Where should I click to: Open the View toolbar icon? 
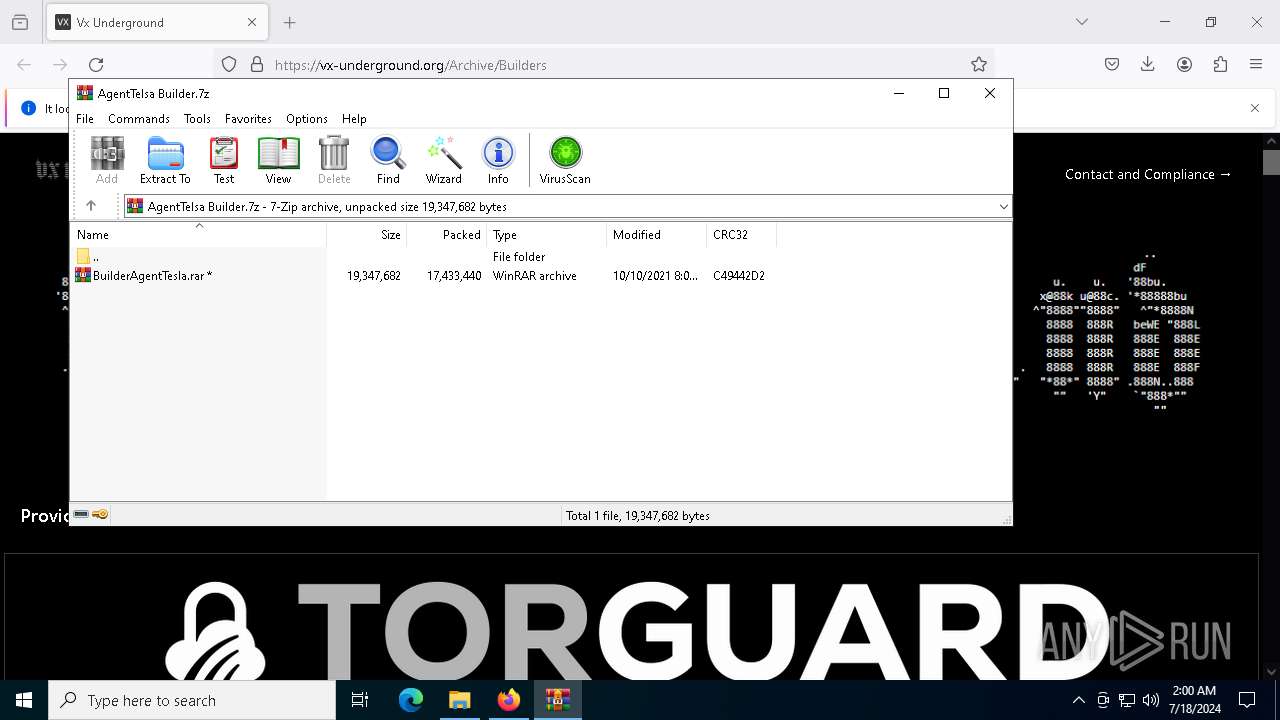(x=278, y=160)
